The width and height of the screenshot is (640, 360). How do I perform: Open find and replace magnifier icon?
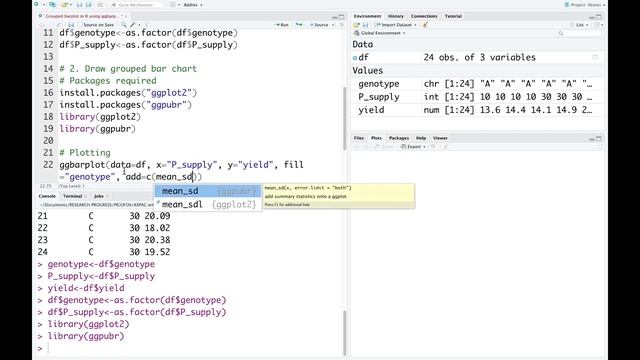pyautogui.click(x=124, y=25)
